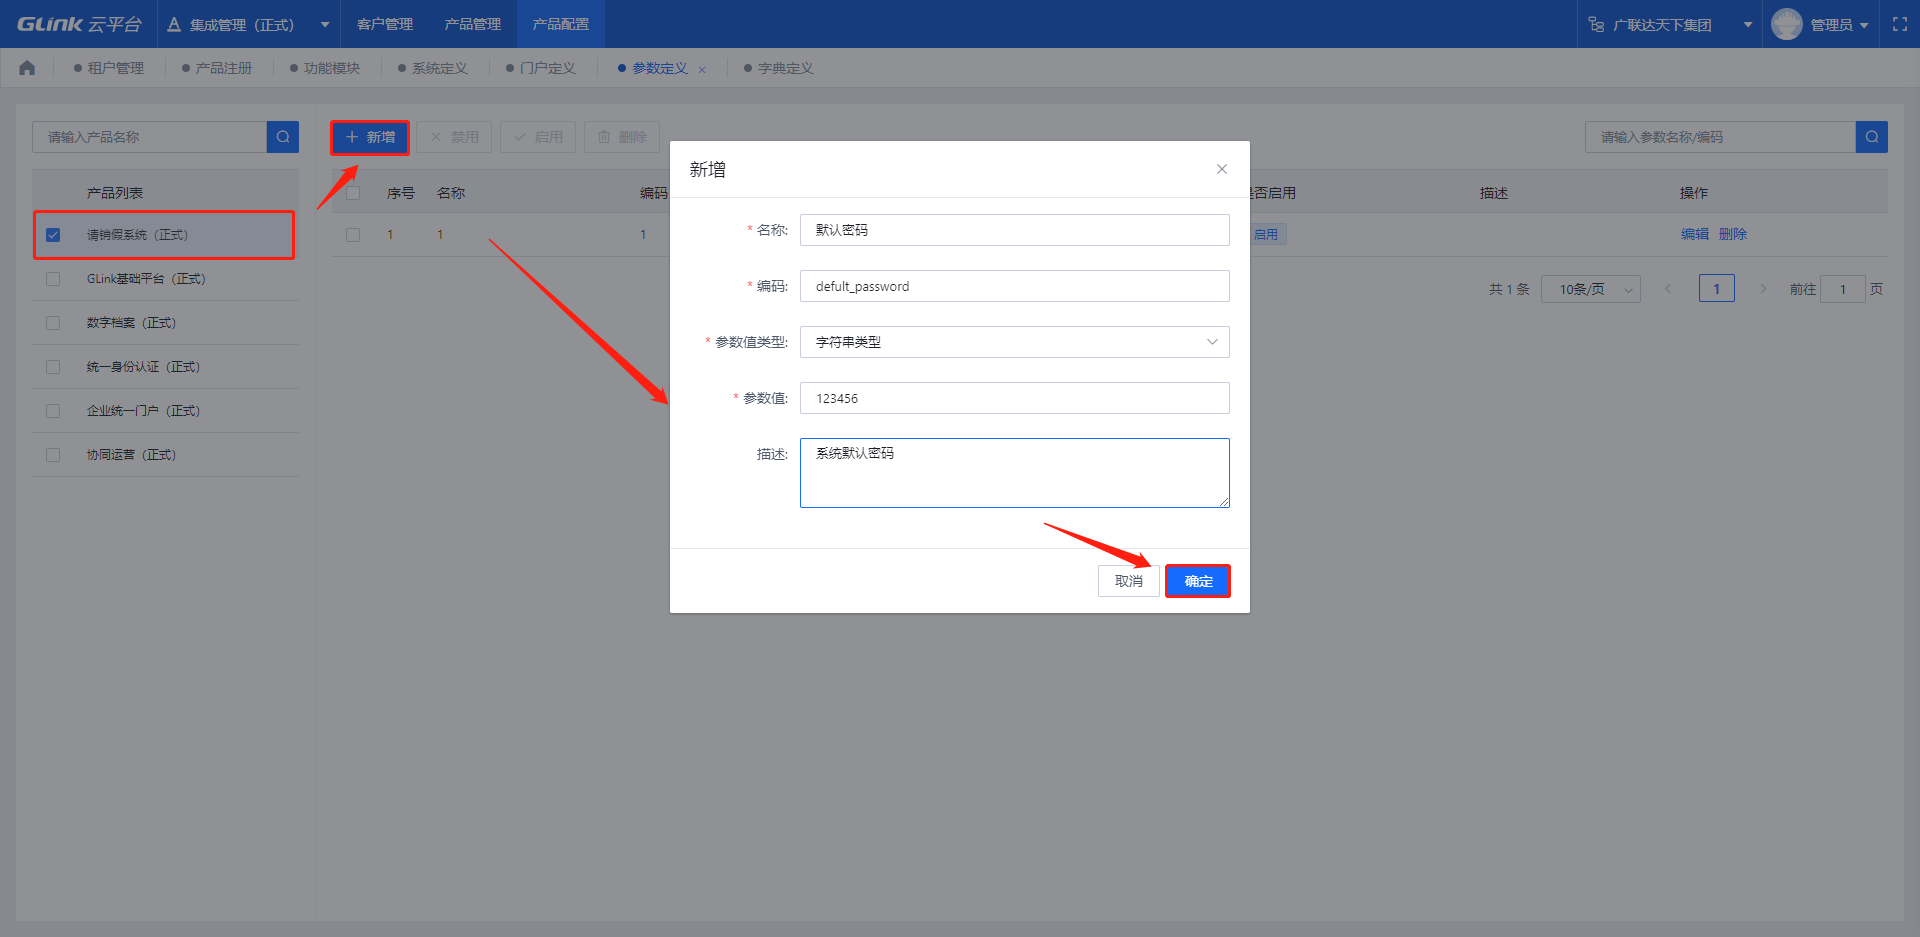The image size is (1920, 937).
Task: Click the 前往 page jump input
Action: pos(1843,289)
